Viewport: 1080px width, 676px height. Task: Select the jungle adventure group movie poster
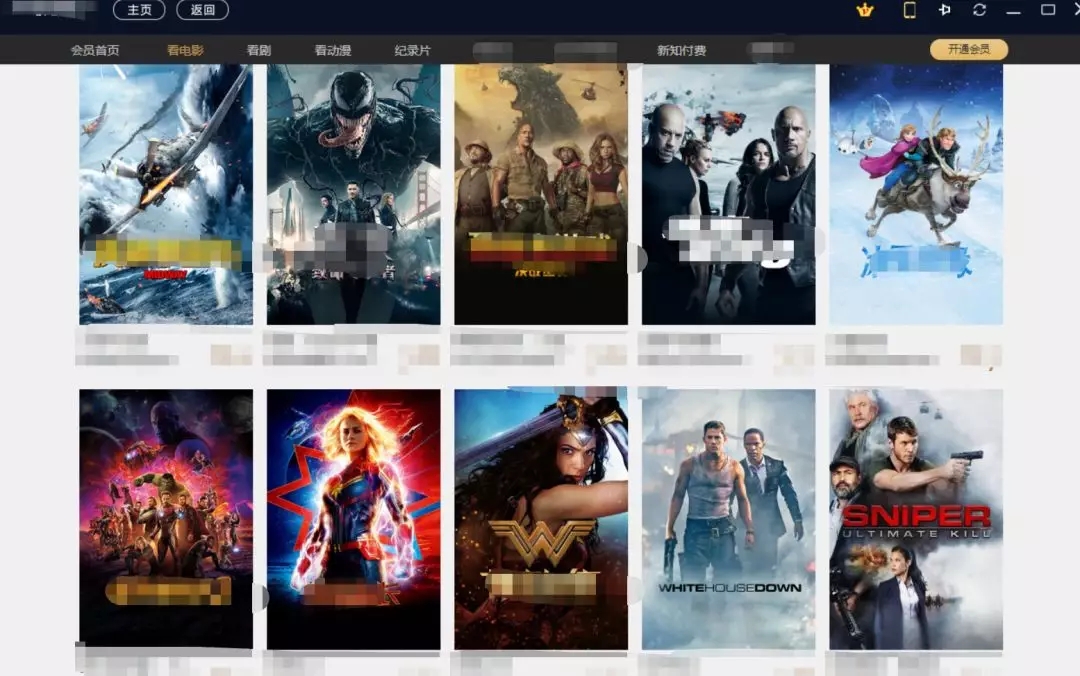(541, 194)
